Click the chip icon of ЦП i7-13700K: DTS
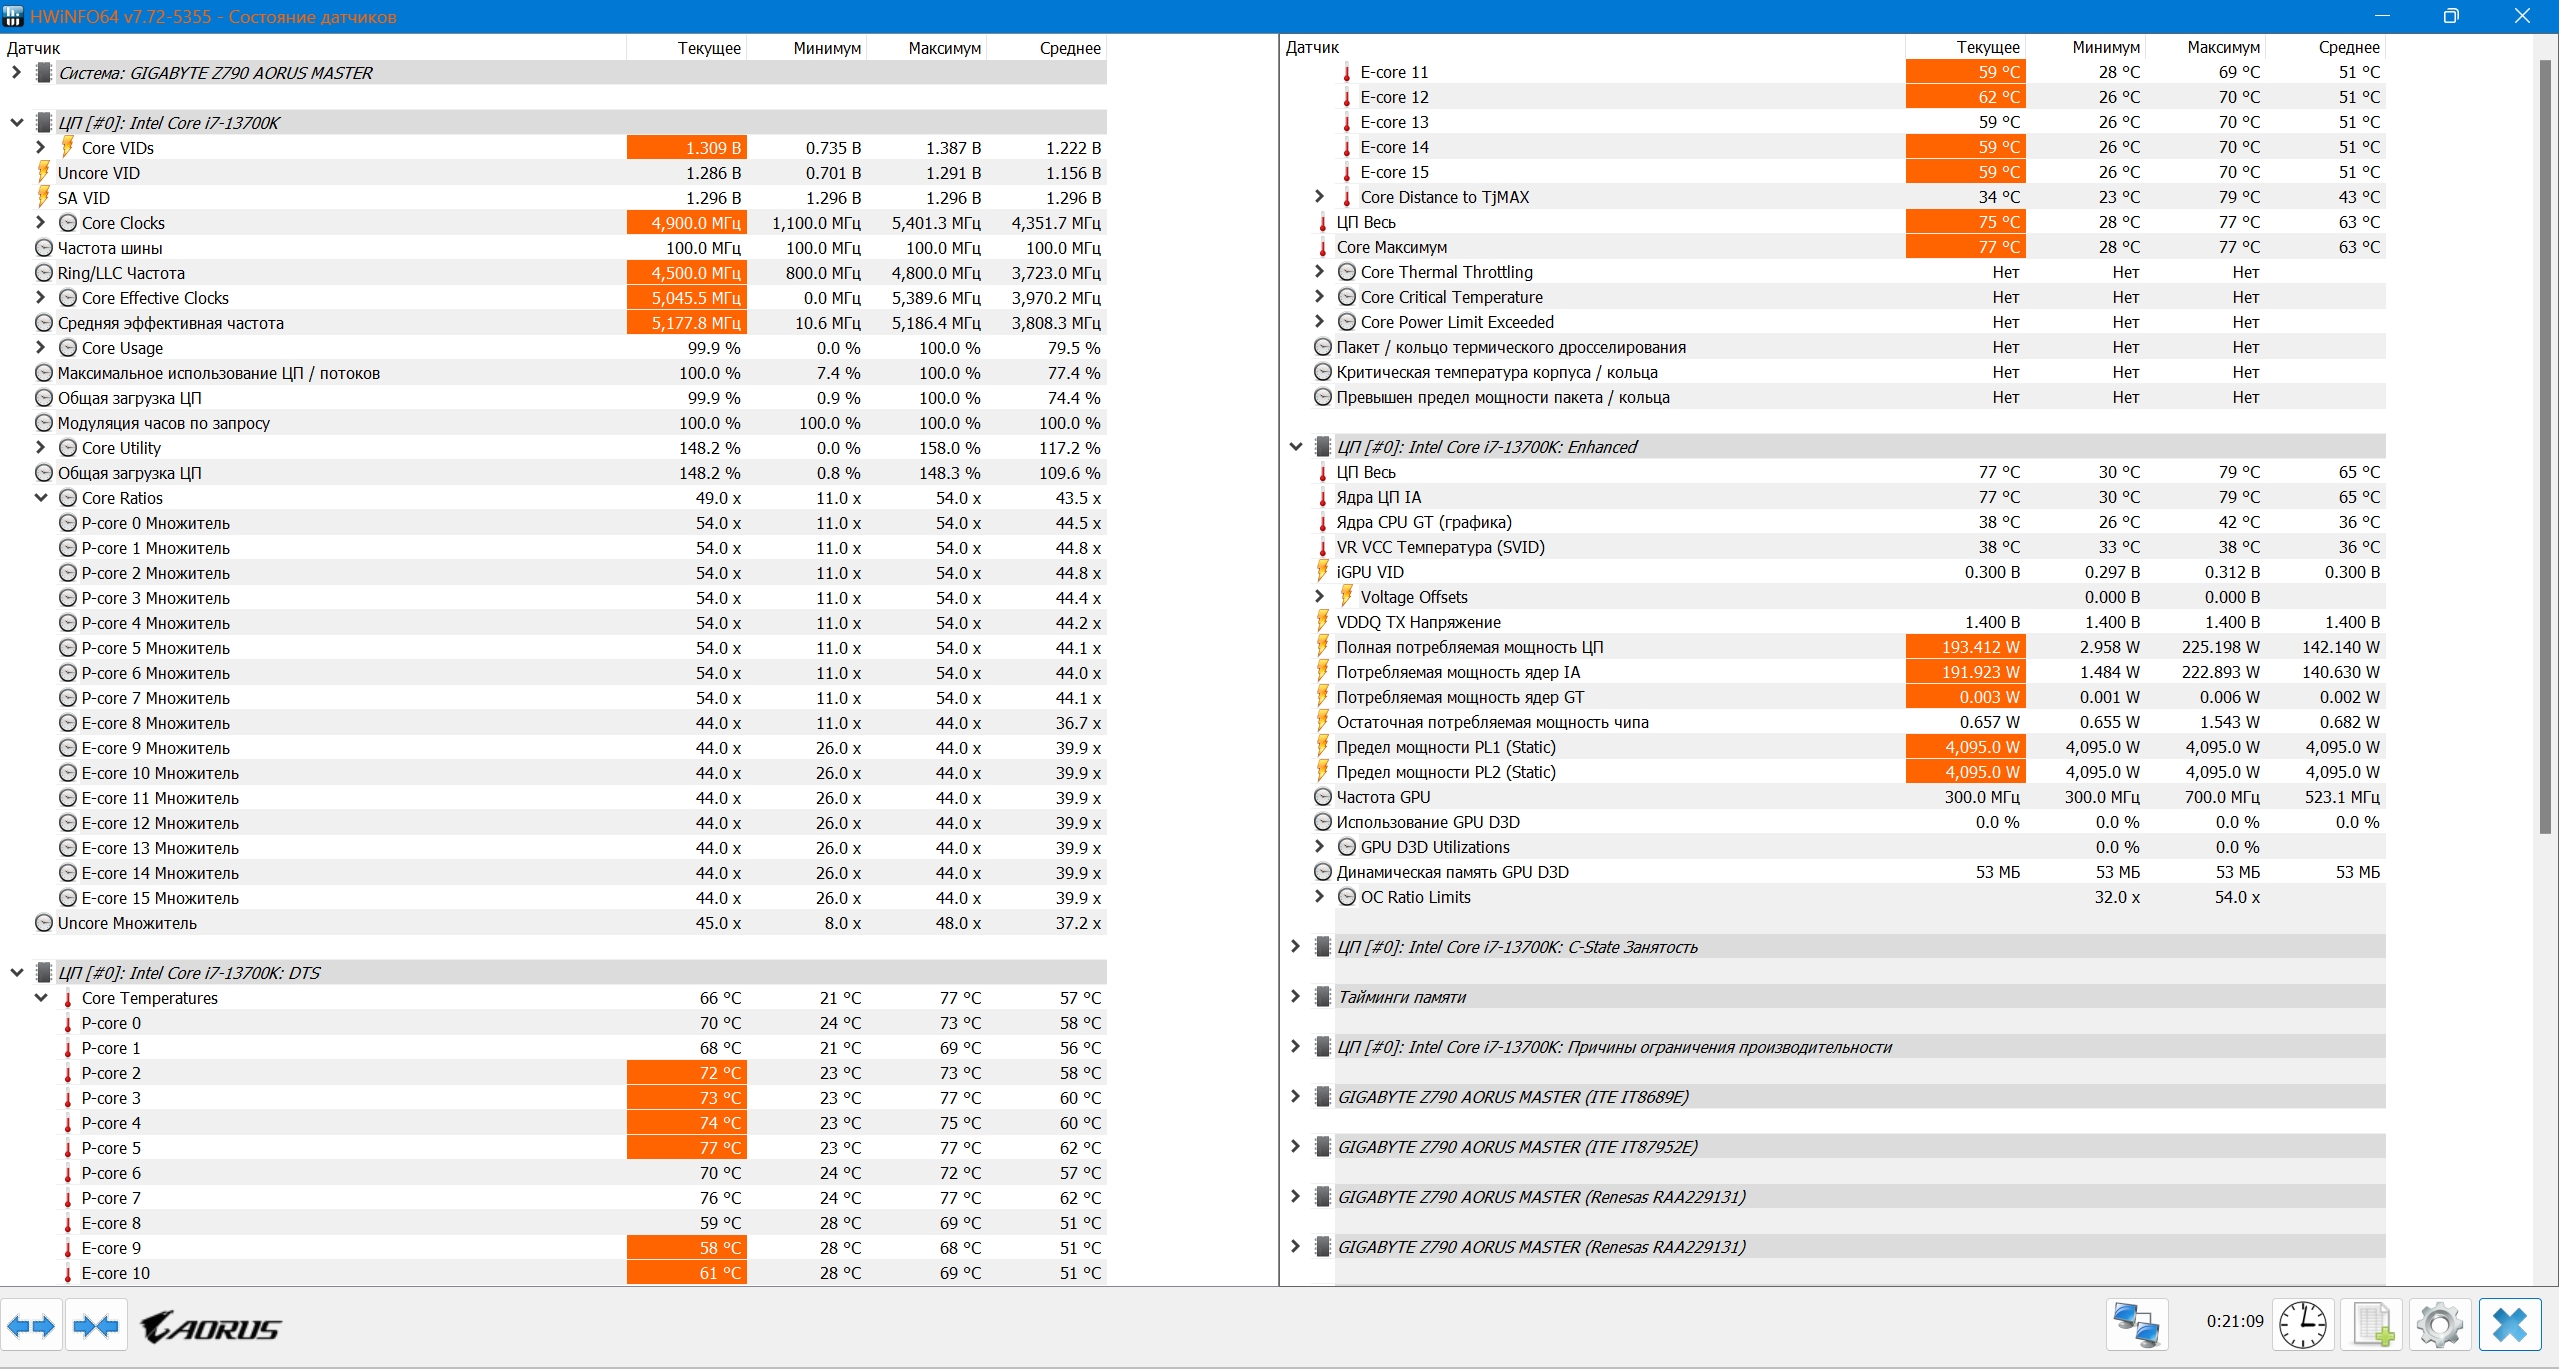The height and width of the screenshot is (1369, 2559). point(43,973)
